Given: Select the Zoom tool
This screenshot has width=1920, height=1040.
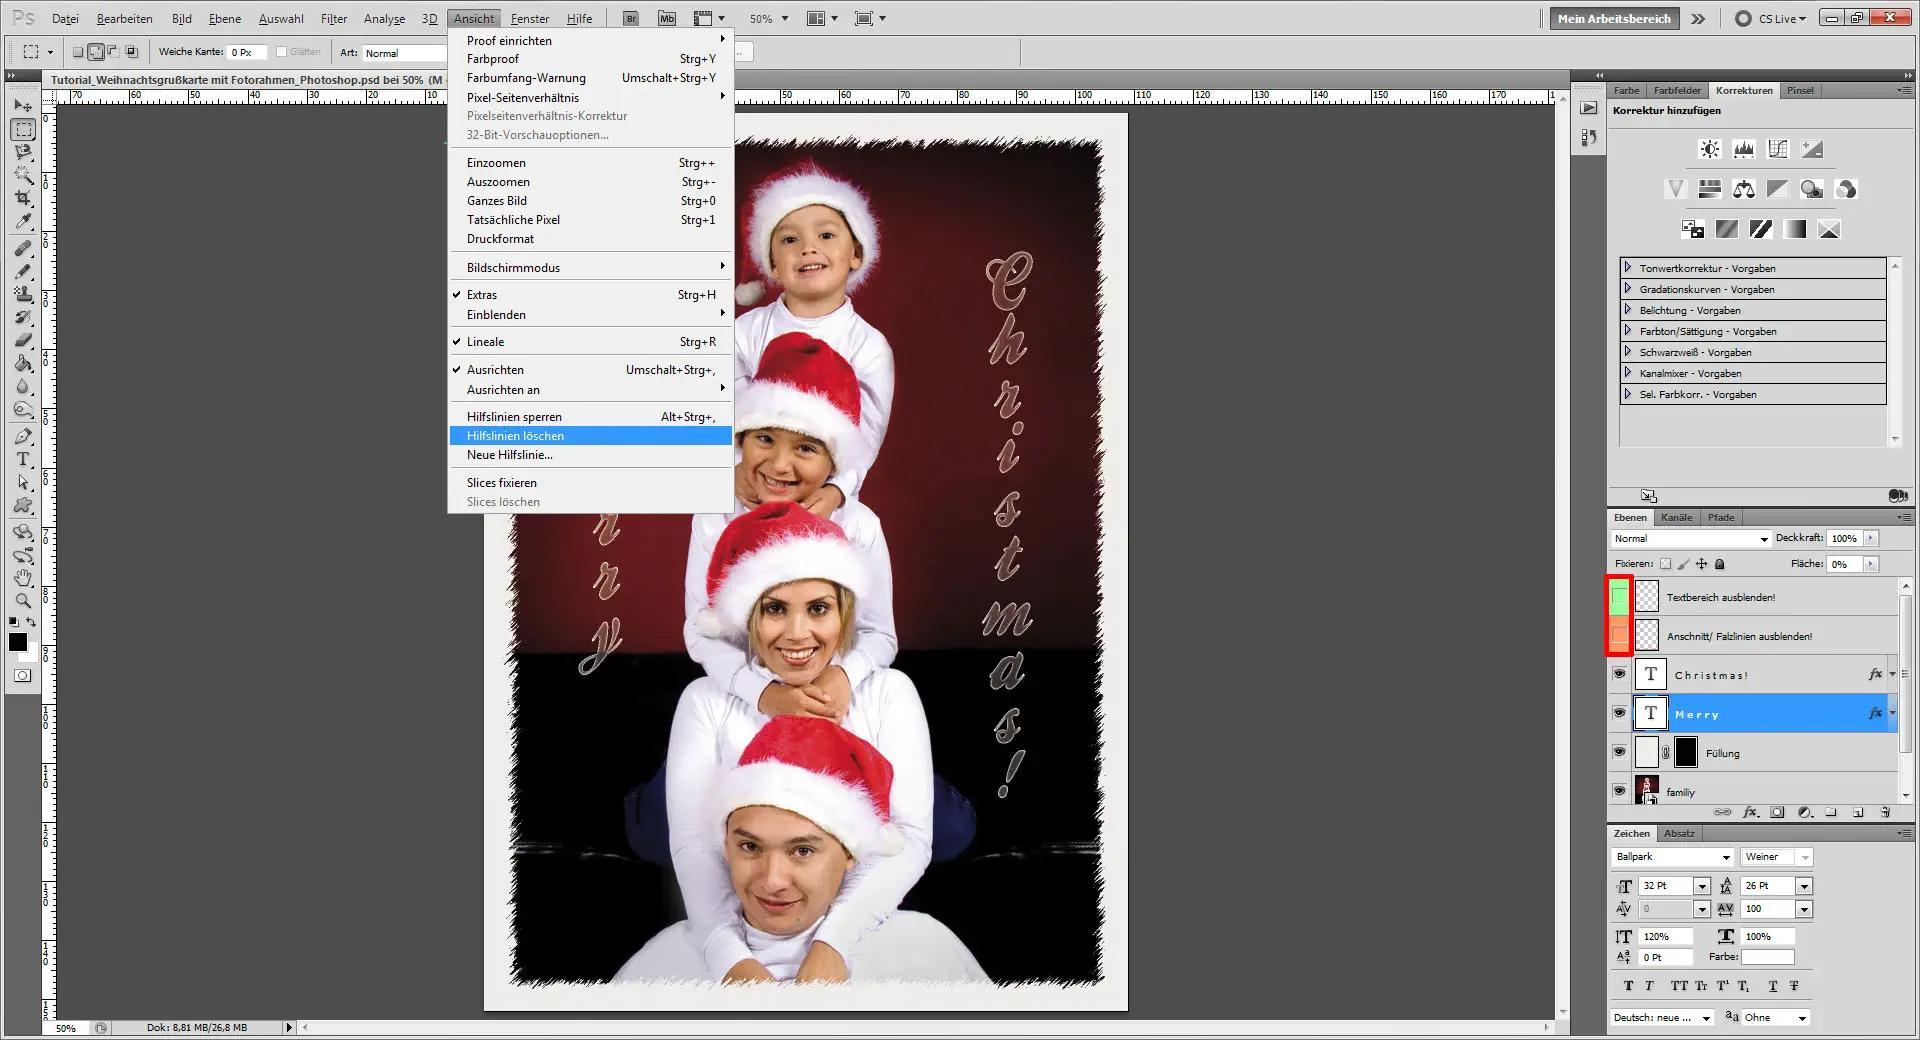Looking at the screenshot, I should (22, 601).
